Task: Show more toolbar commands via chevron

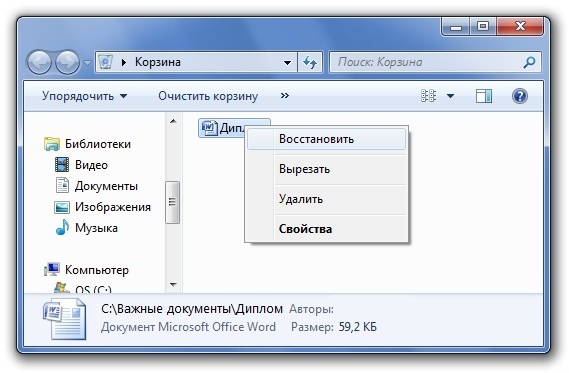Action: pos(285,96)
